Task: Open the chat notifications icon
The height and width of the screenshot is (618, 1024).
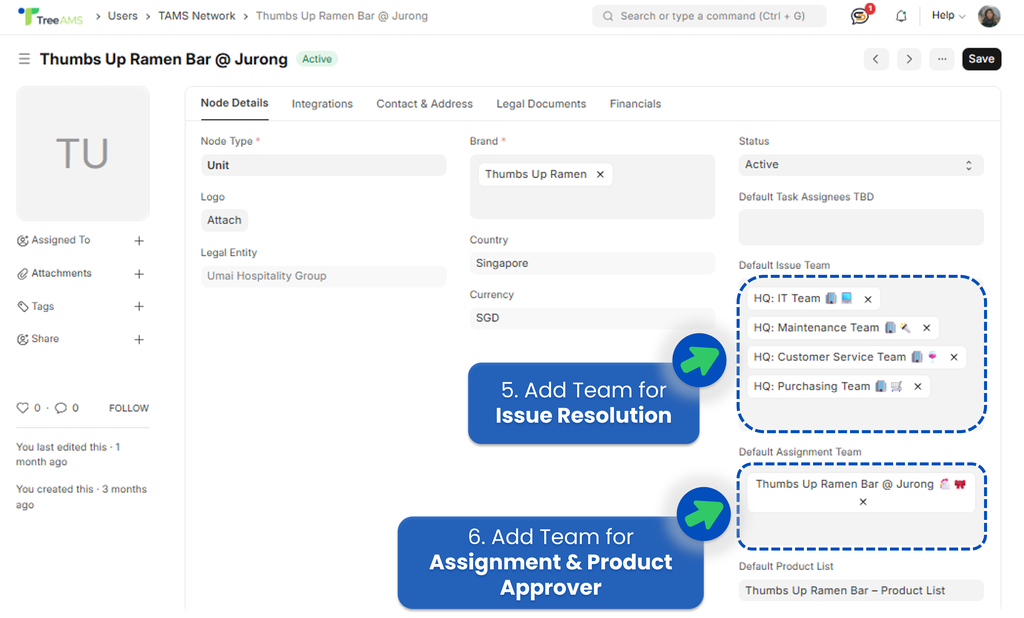Action: (859, 16)
